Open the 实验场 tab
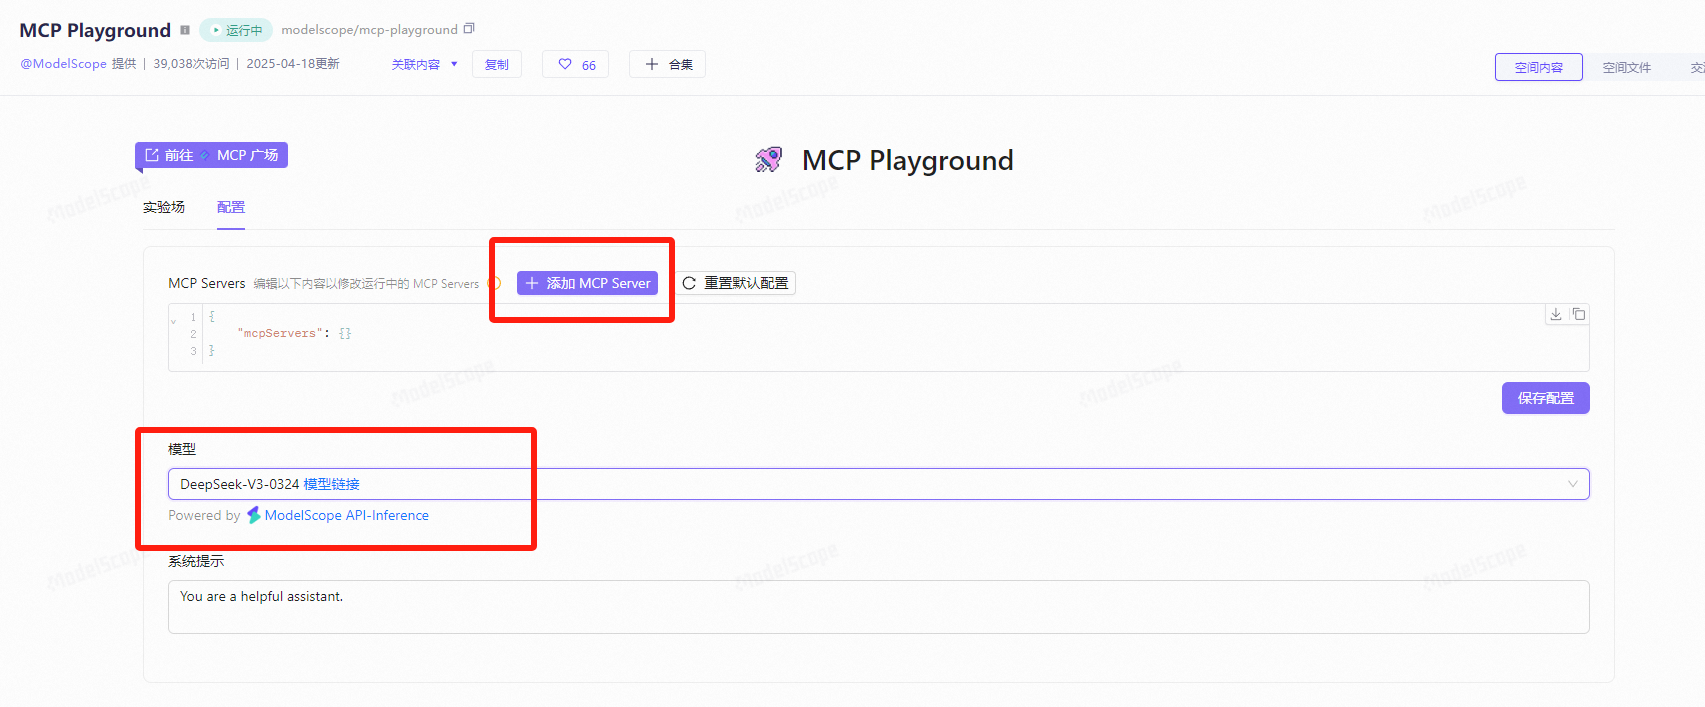 click(x=164, y=207)
